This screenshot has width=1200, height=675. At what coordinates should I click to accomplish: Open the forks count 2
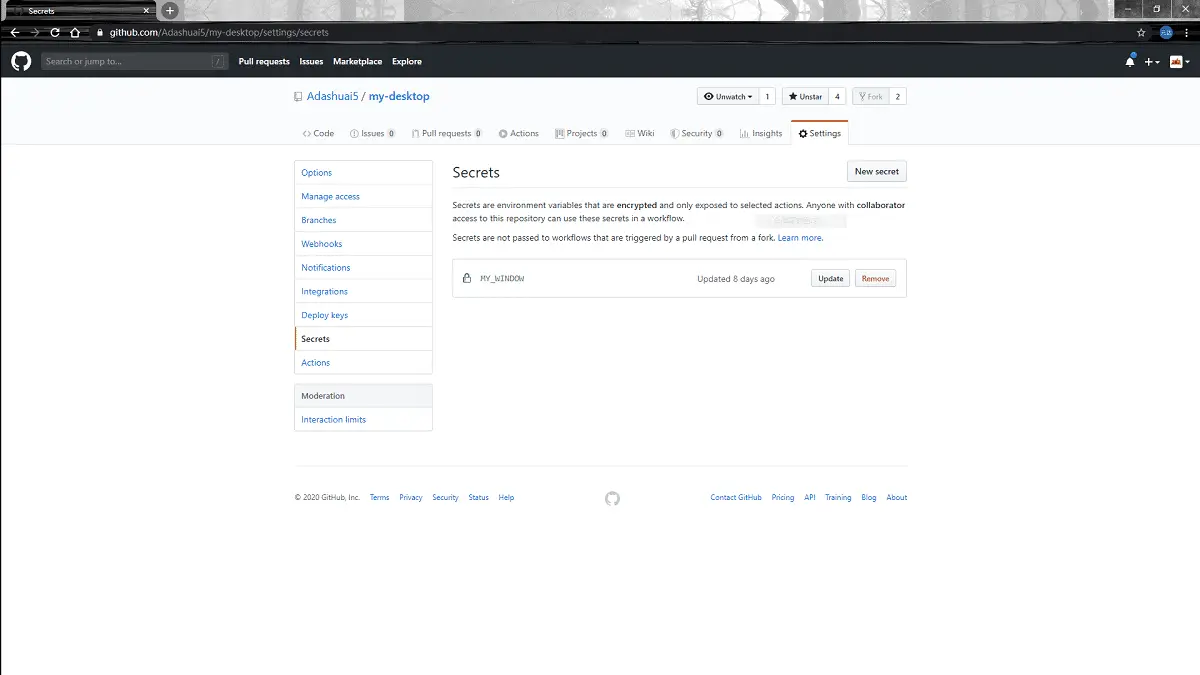coord(898,97)
